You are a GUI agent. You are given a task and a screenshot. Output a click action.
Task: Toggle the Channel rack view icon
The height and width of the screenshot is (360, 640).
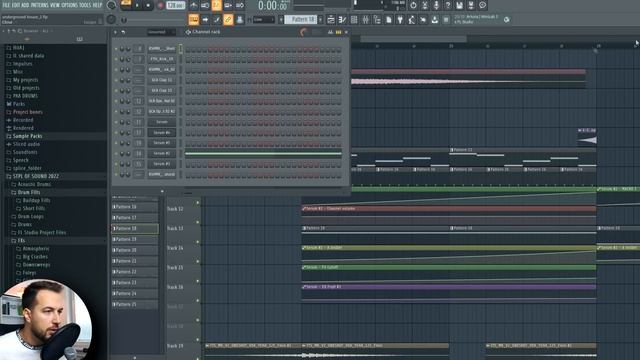tap(354, 19)
